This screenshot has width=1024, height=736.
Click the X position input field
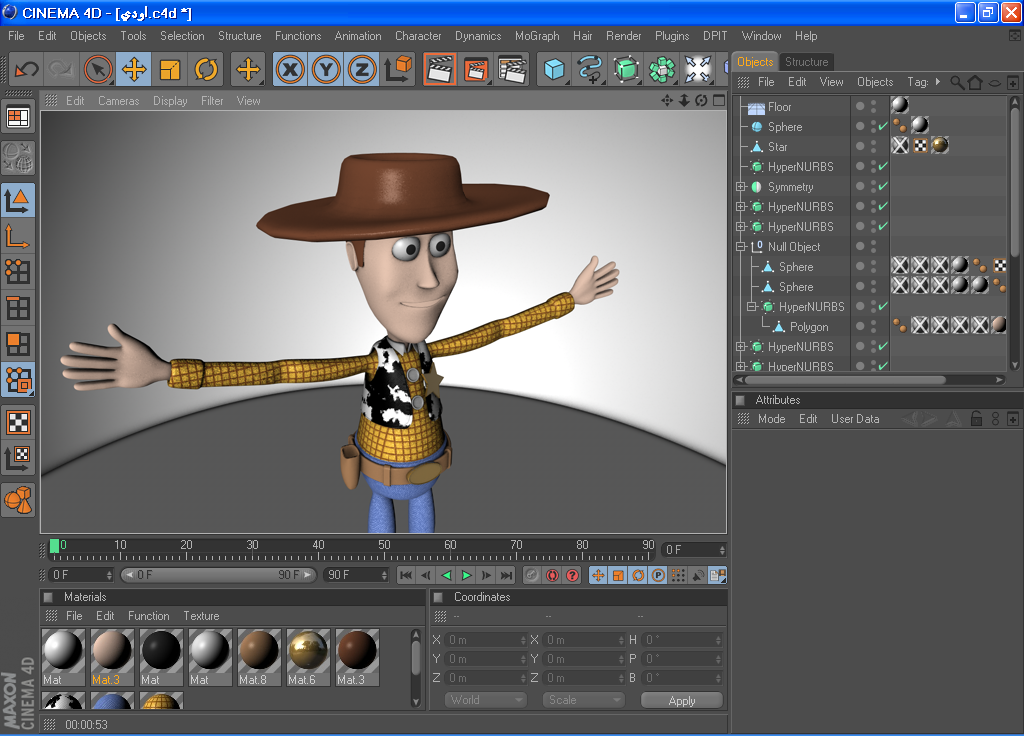pyautogui.click(x=485, y=640)
